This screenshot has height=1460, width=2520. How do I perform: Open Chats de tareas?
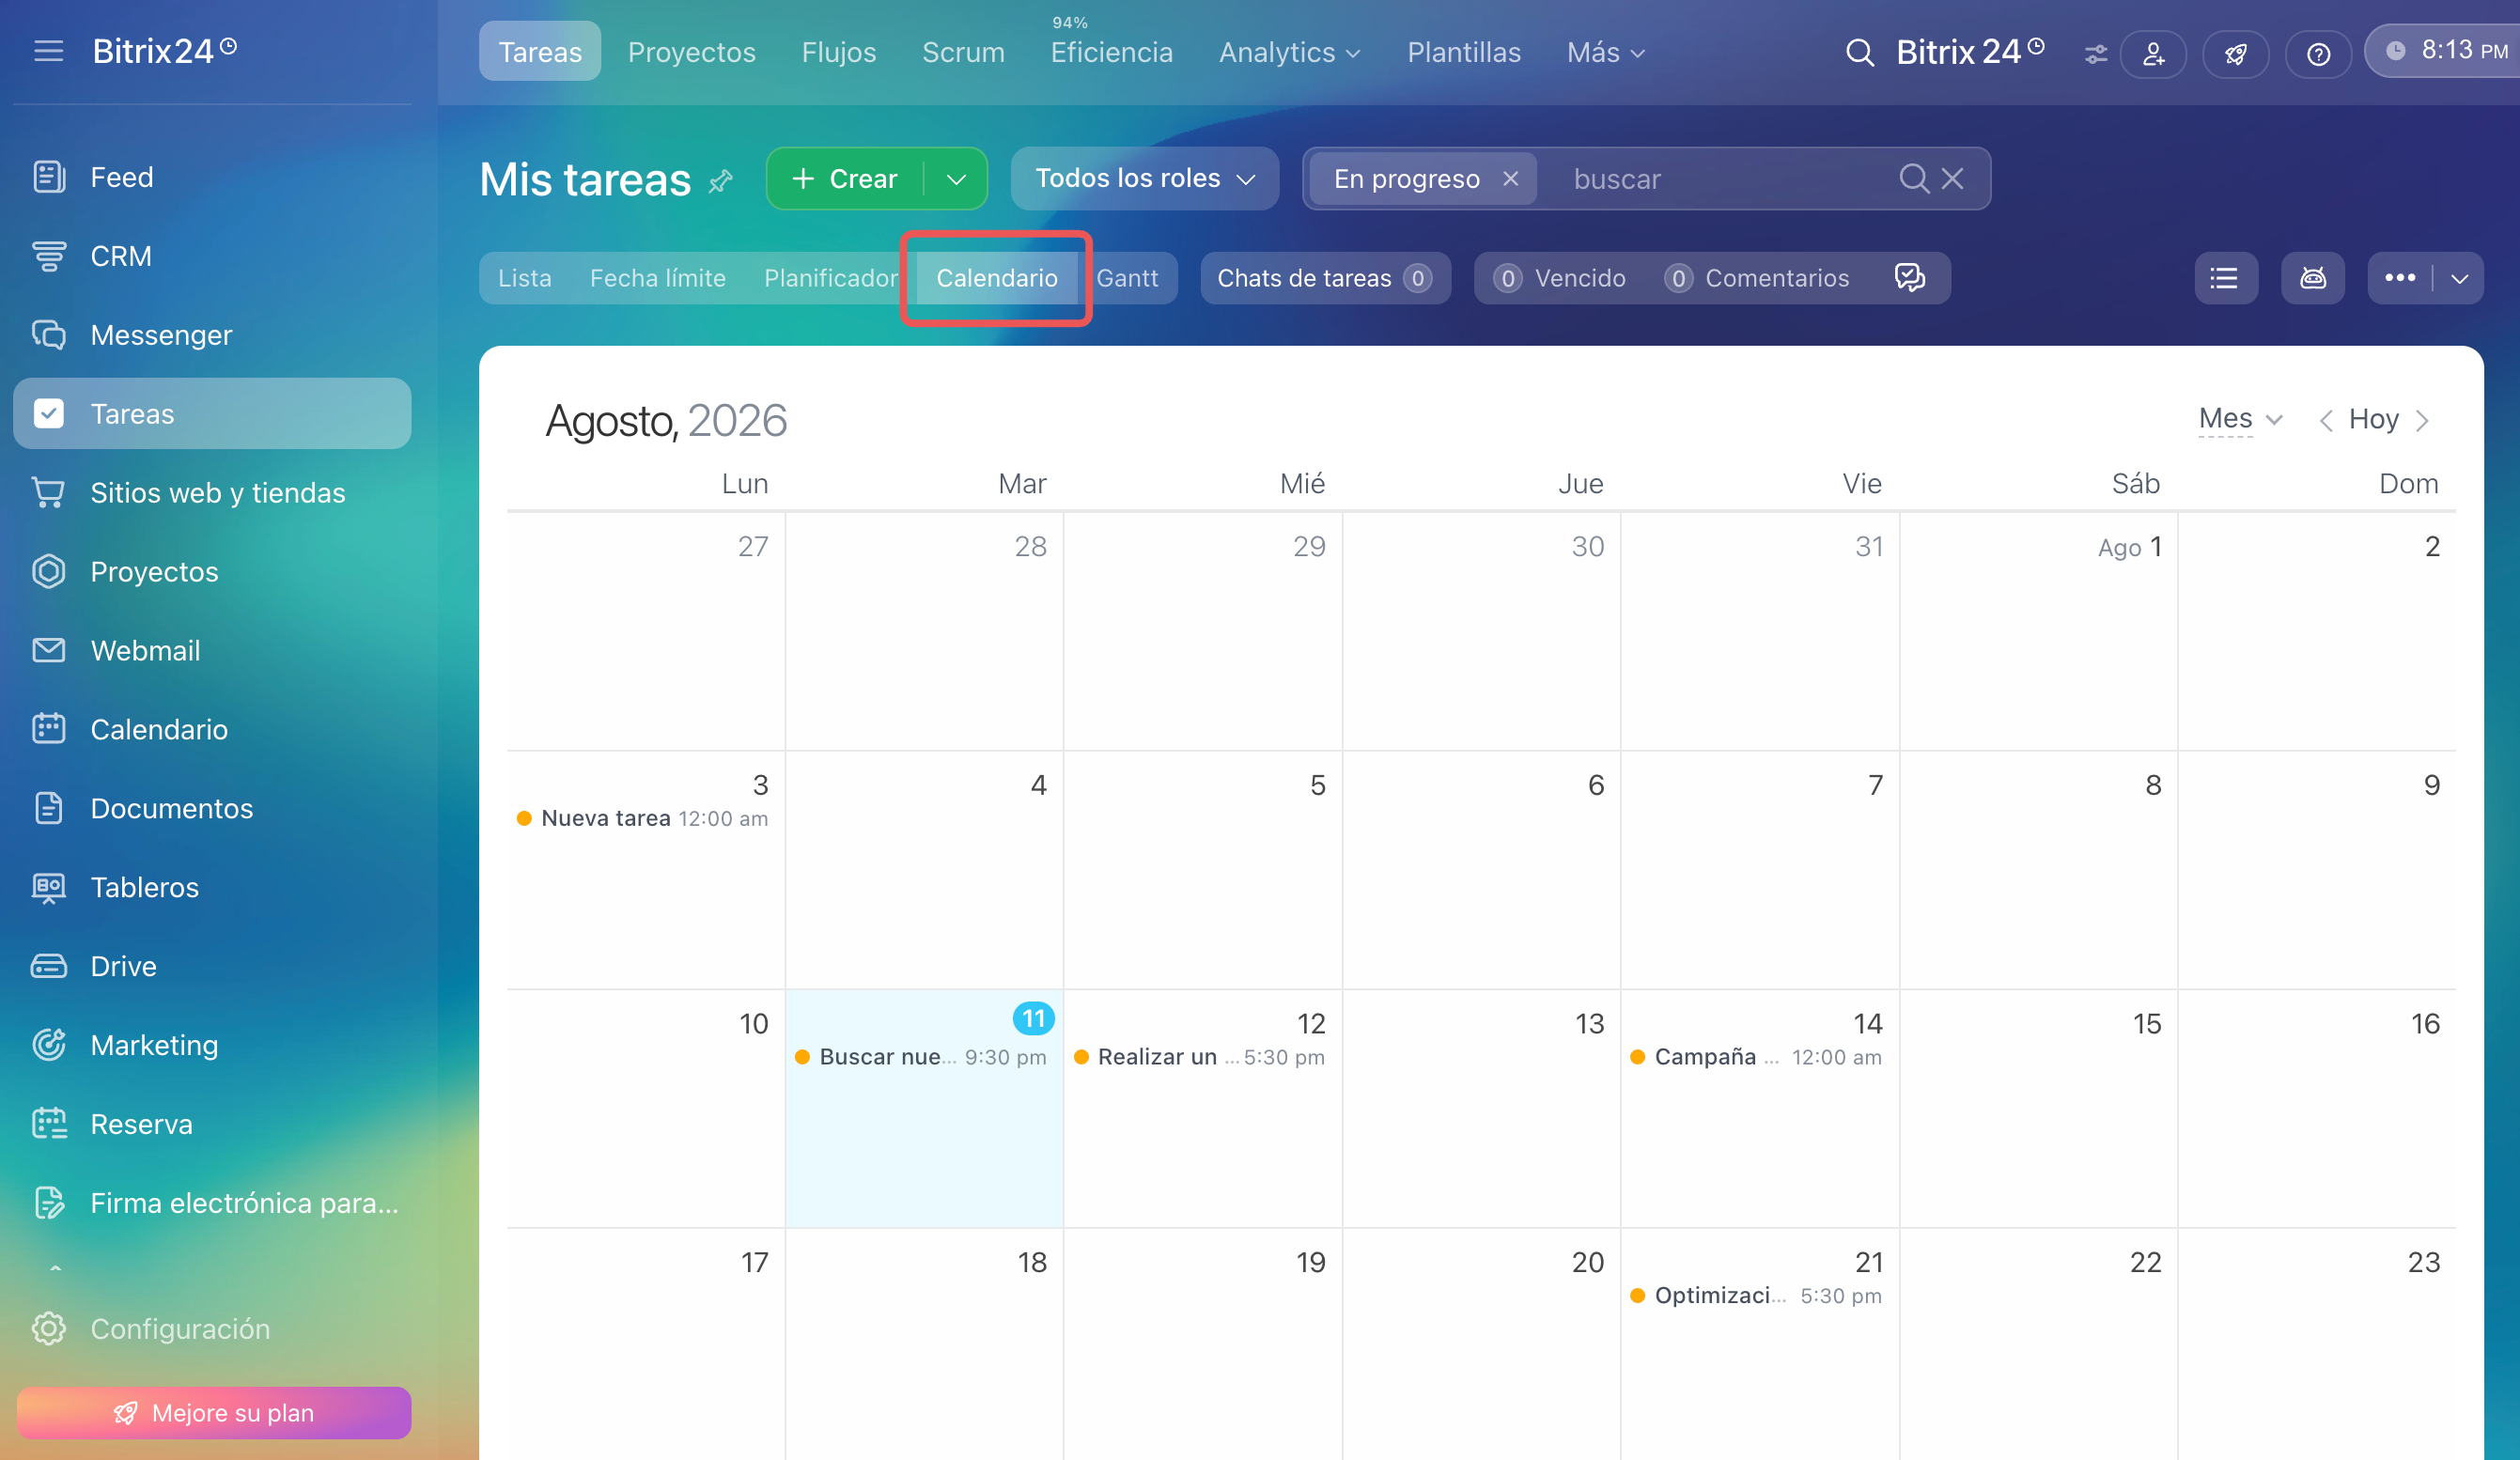pyautogui.click(x=1324, y=278)
